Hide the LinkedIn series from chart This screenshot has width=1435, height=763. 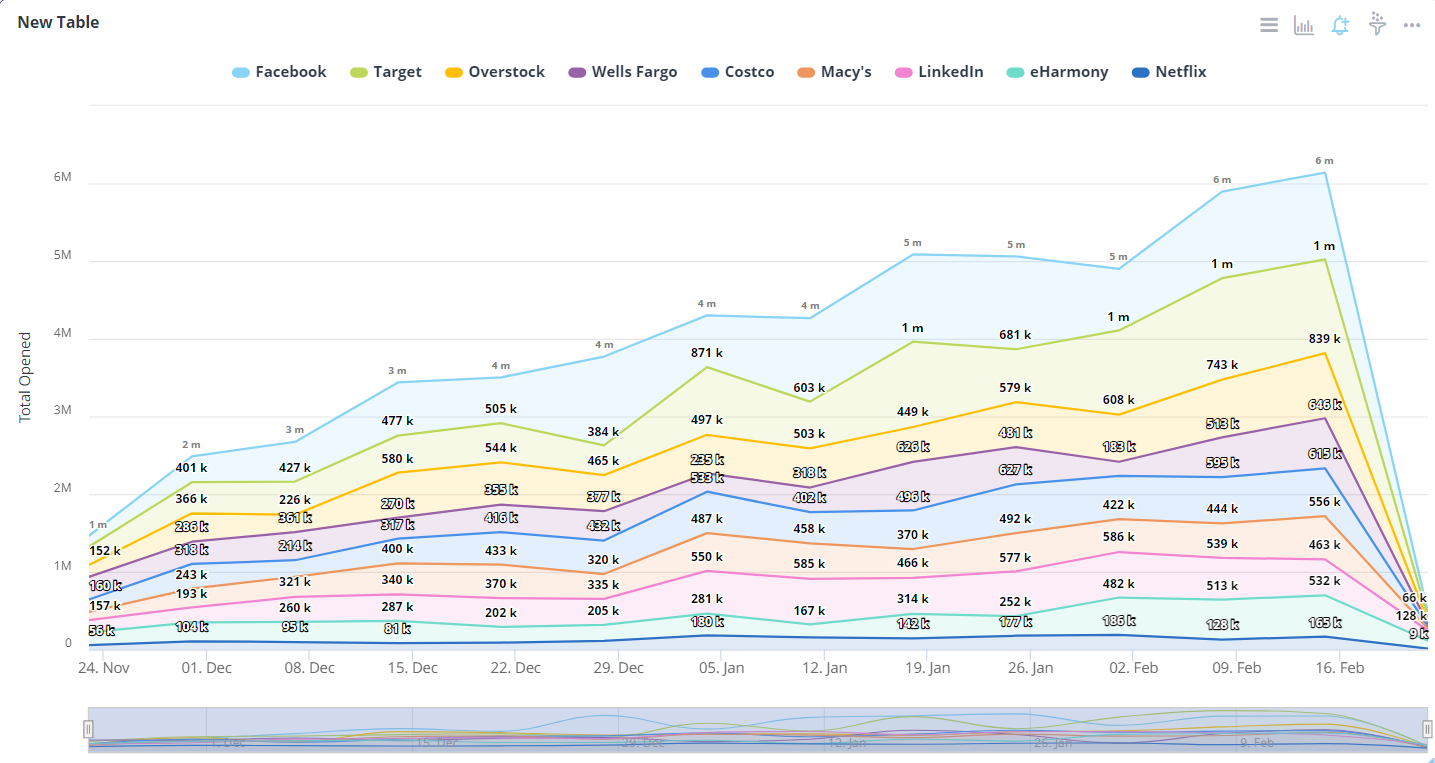[x=950, y=72]
